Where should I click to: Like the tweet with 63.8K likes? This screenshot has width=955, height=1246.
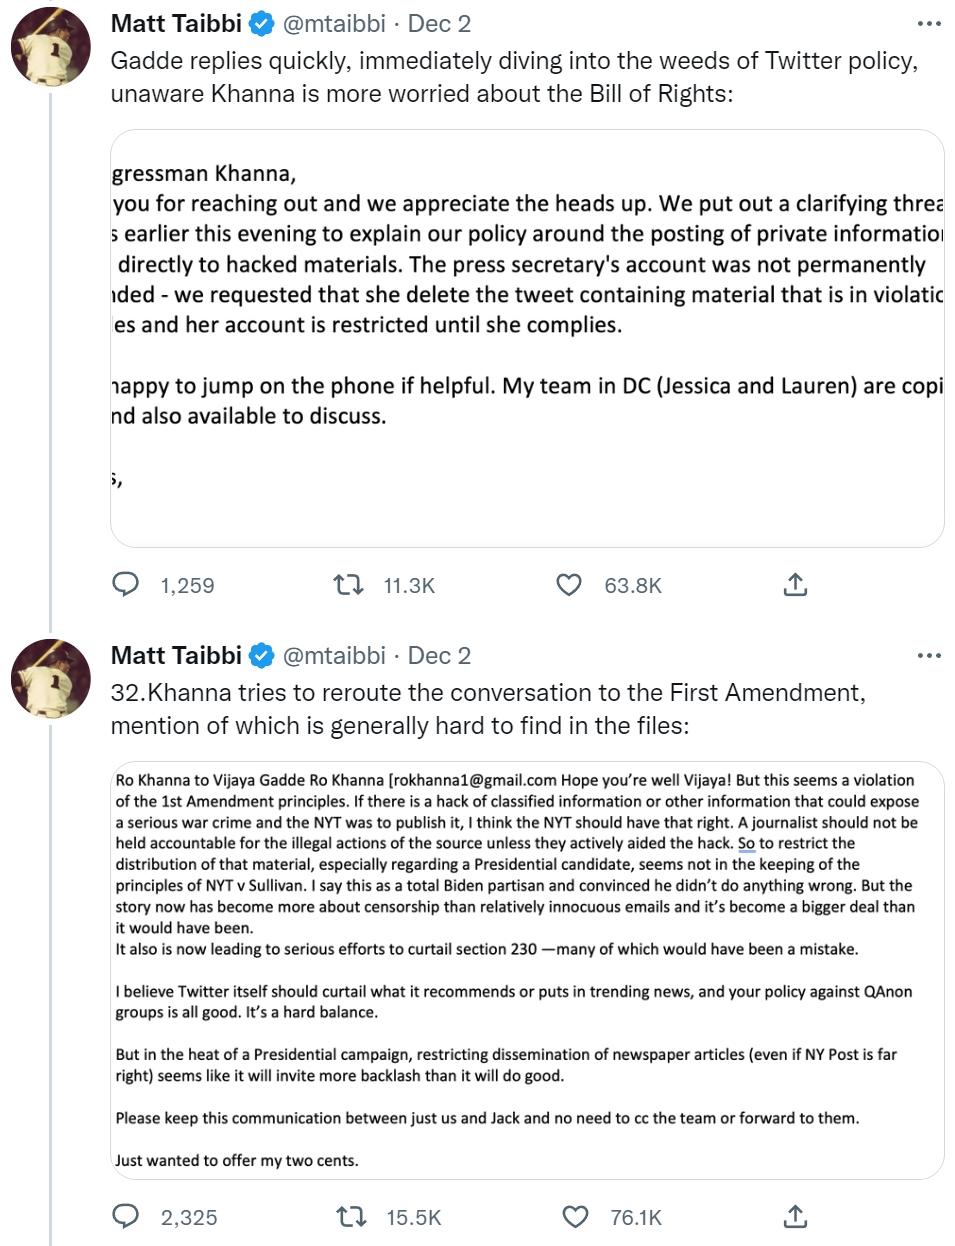pos(569,584)
